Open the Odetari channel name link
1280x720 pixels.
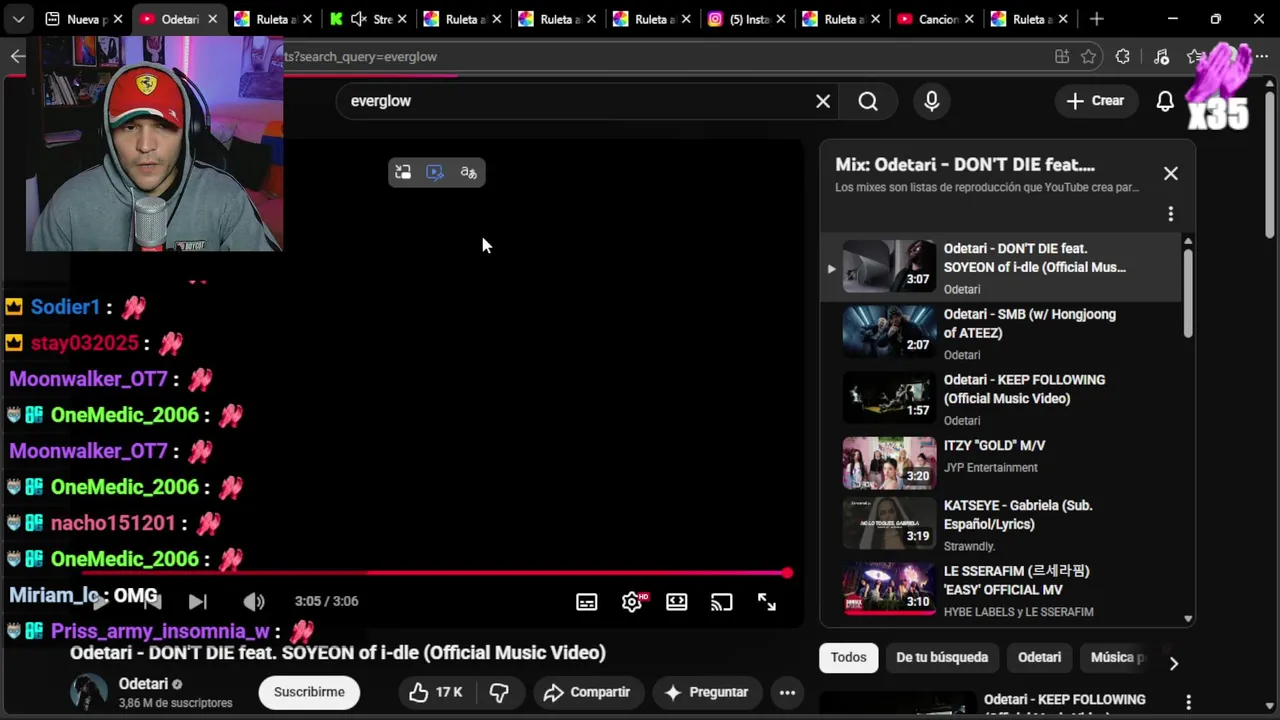[143, 684]
